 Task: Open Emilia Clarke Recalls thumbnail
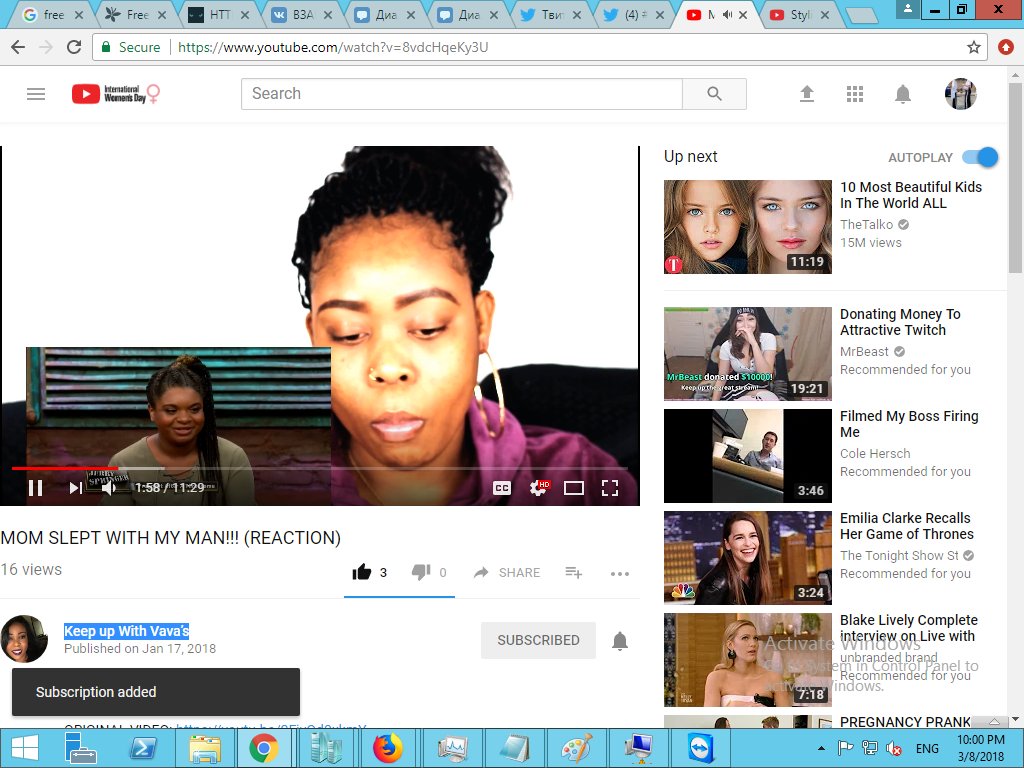tap(748, 557)
